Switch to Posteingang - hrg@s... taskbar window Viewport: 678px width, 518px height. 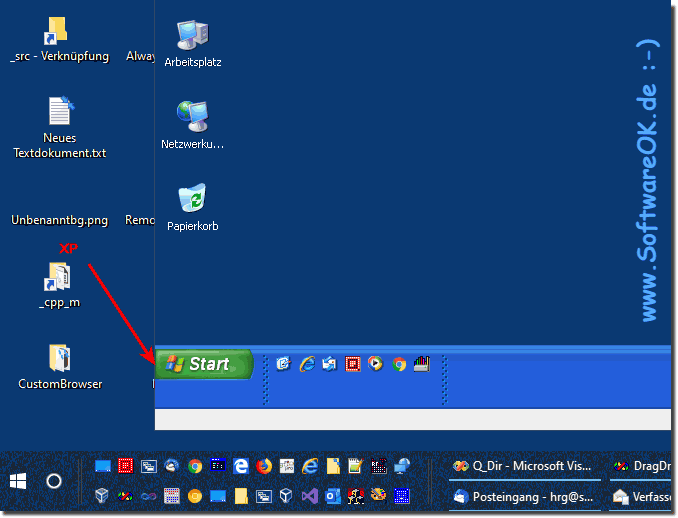[x=524, y=497]
